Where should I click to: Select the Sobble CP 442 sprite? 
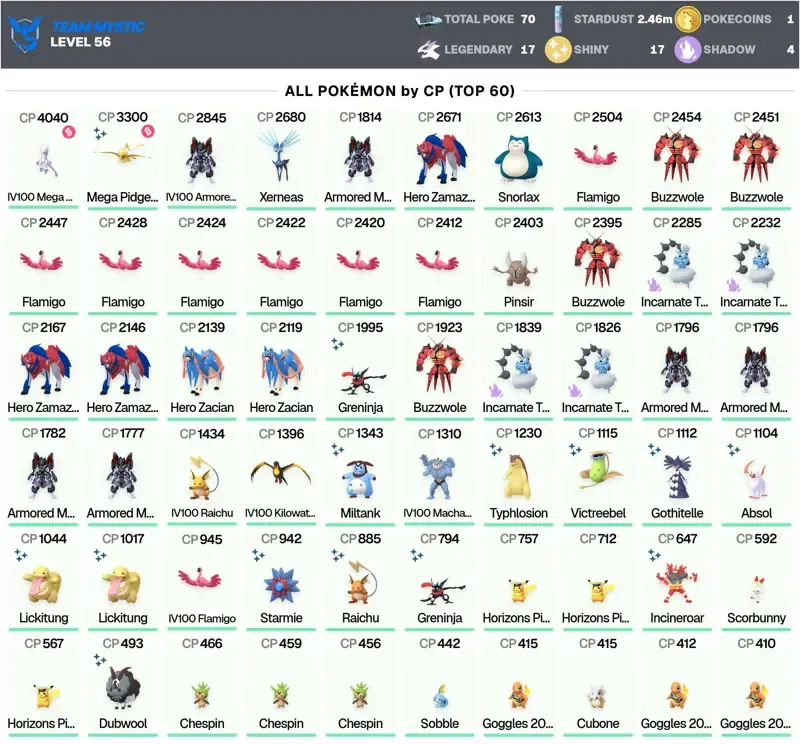pos(440,696)
